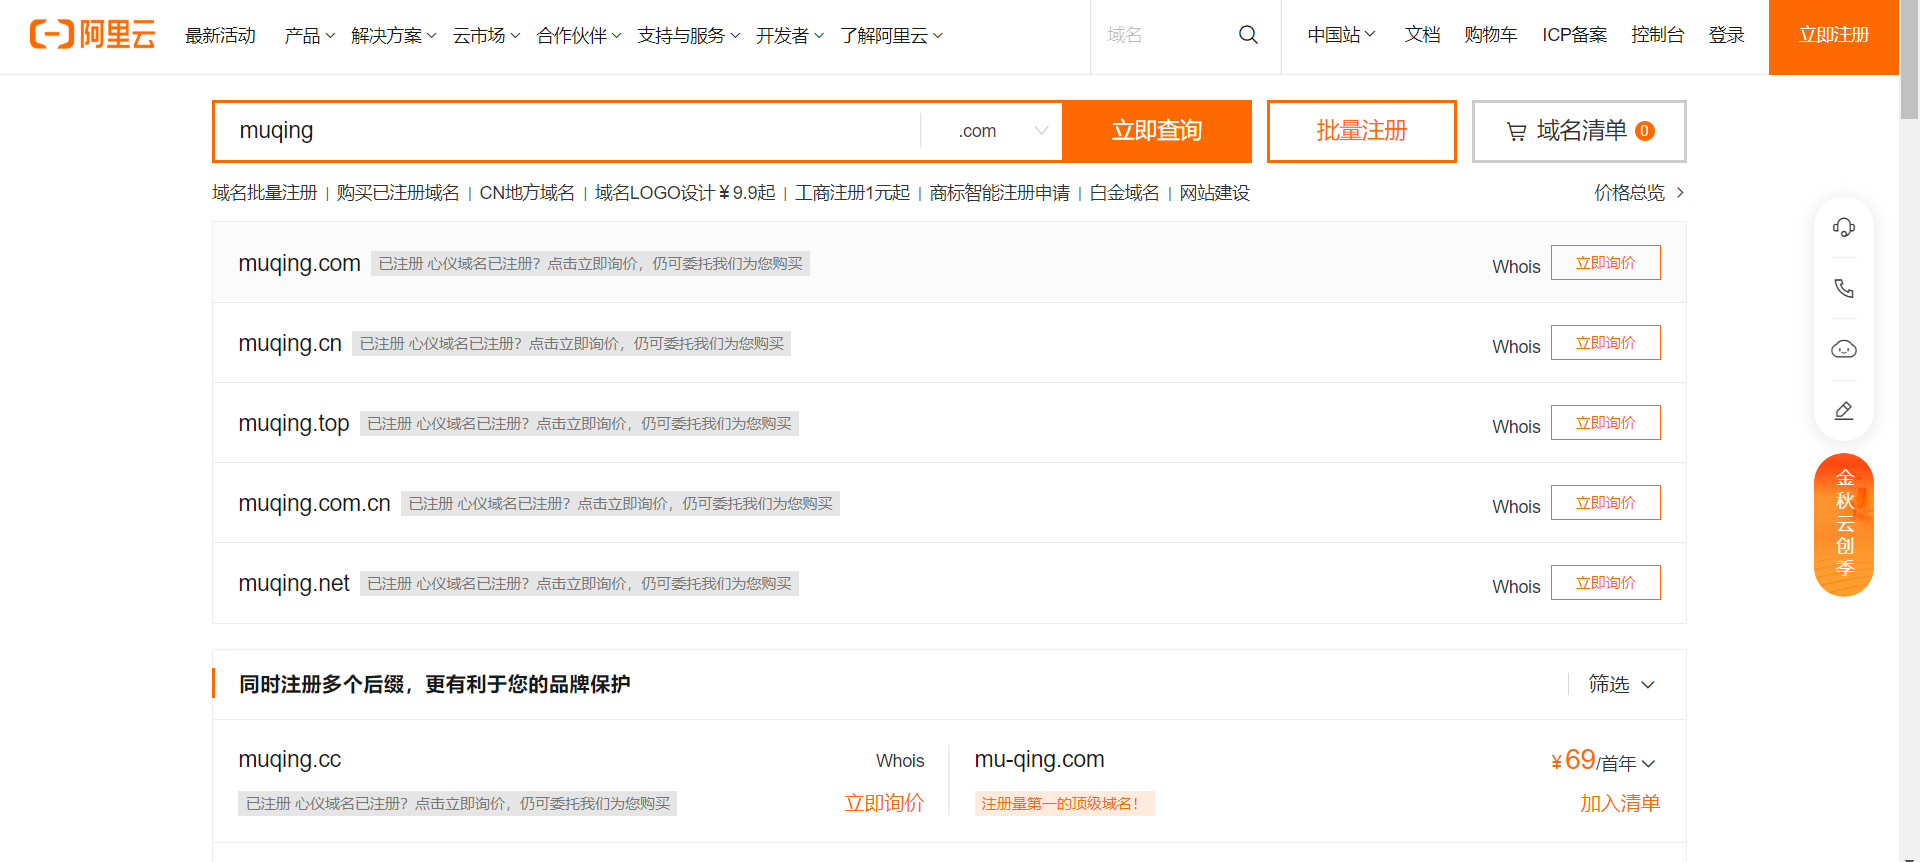1920x862 pixels.
Task: Click 立即询价 for muqing.cc
Action: click(884, 803)
